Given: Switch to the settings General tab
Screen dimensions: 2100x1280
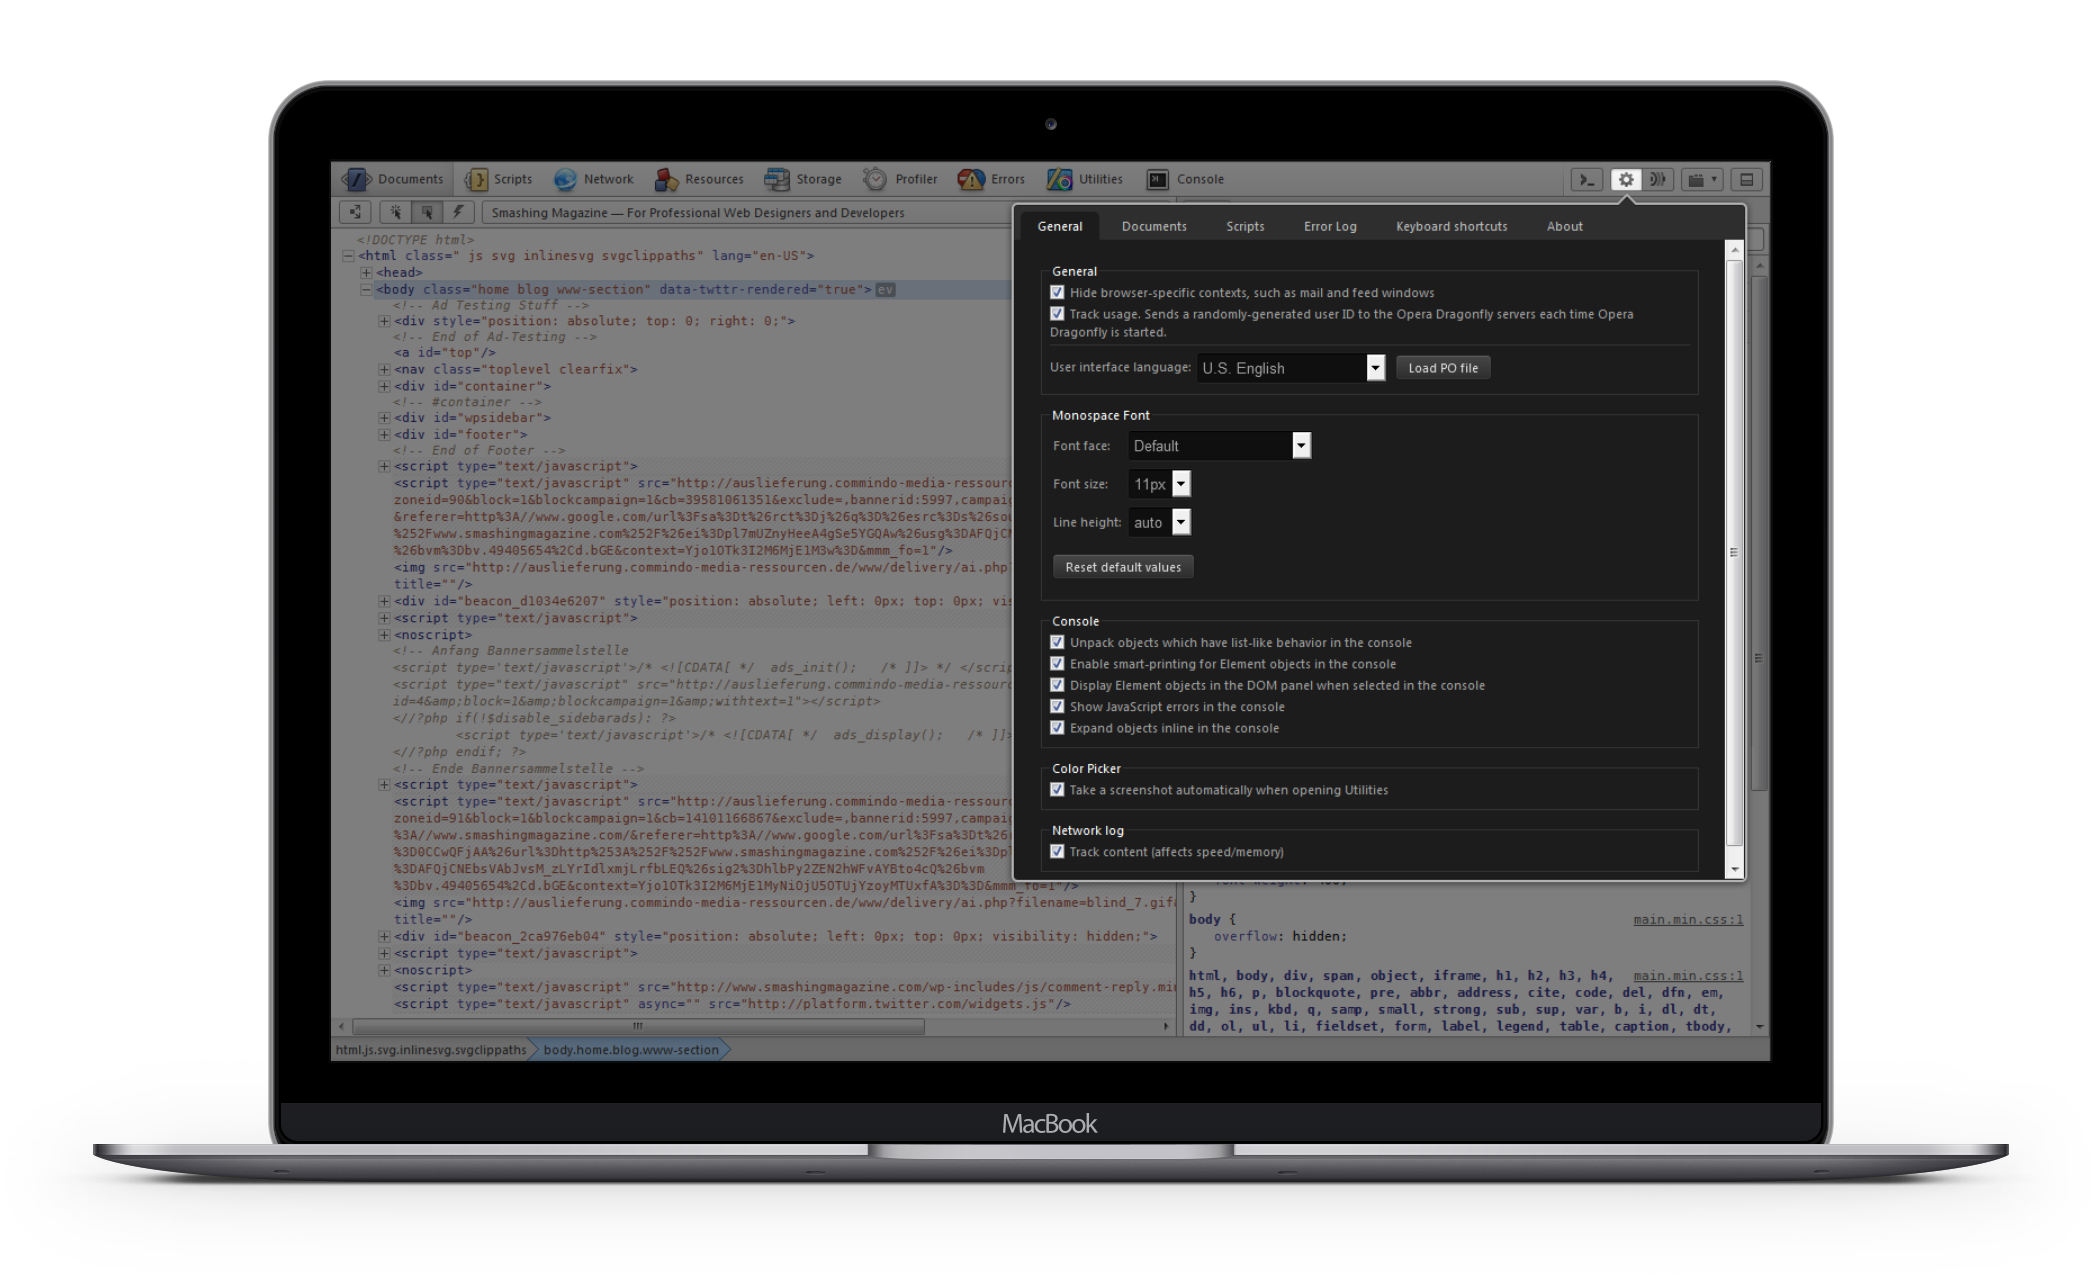Looking at the screenshot, I should [x=1060, y=227].
